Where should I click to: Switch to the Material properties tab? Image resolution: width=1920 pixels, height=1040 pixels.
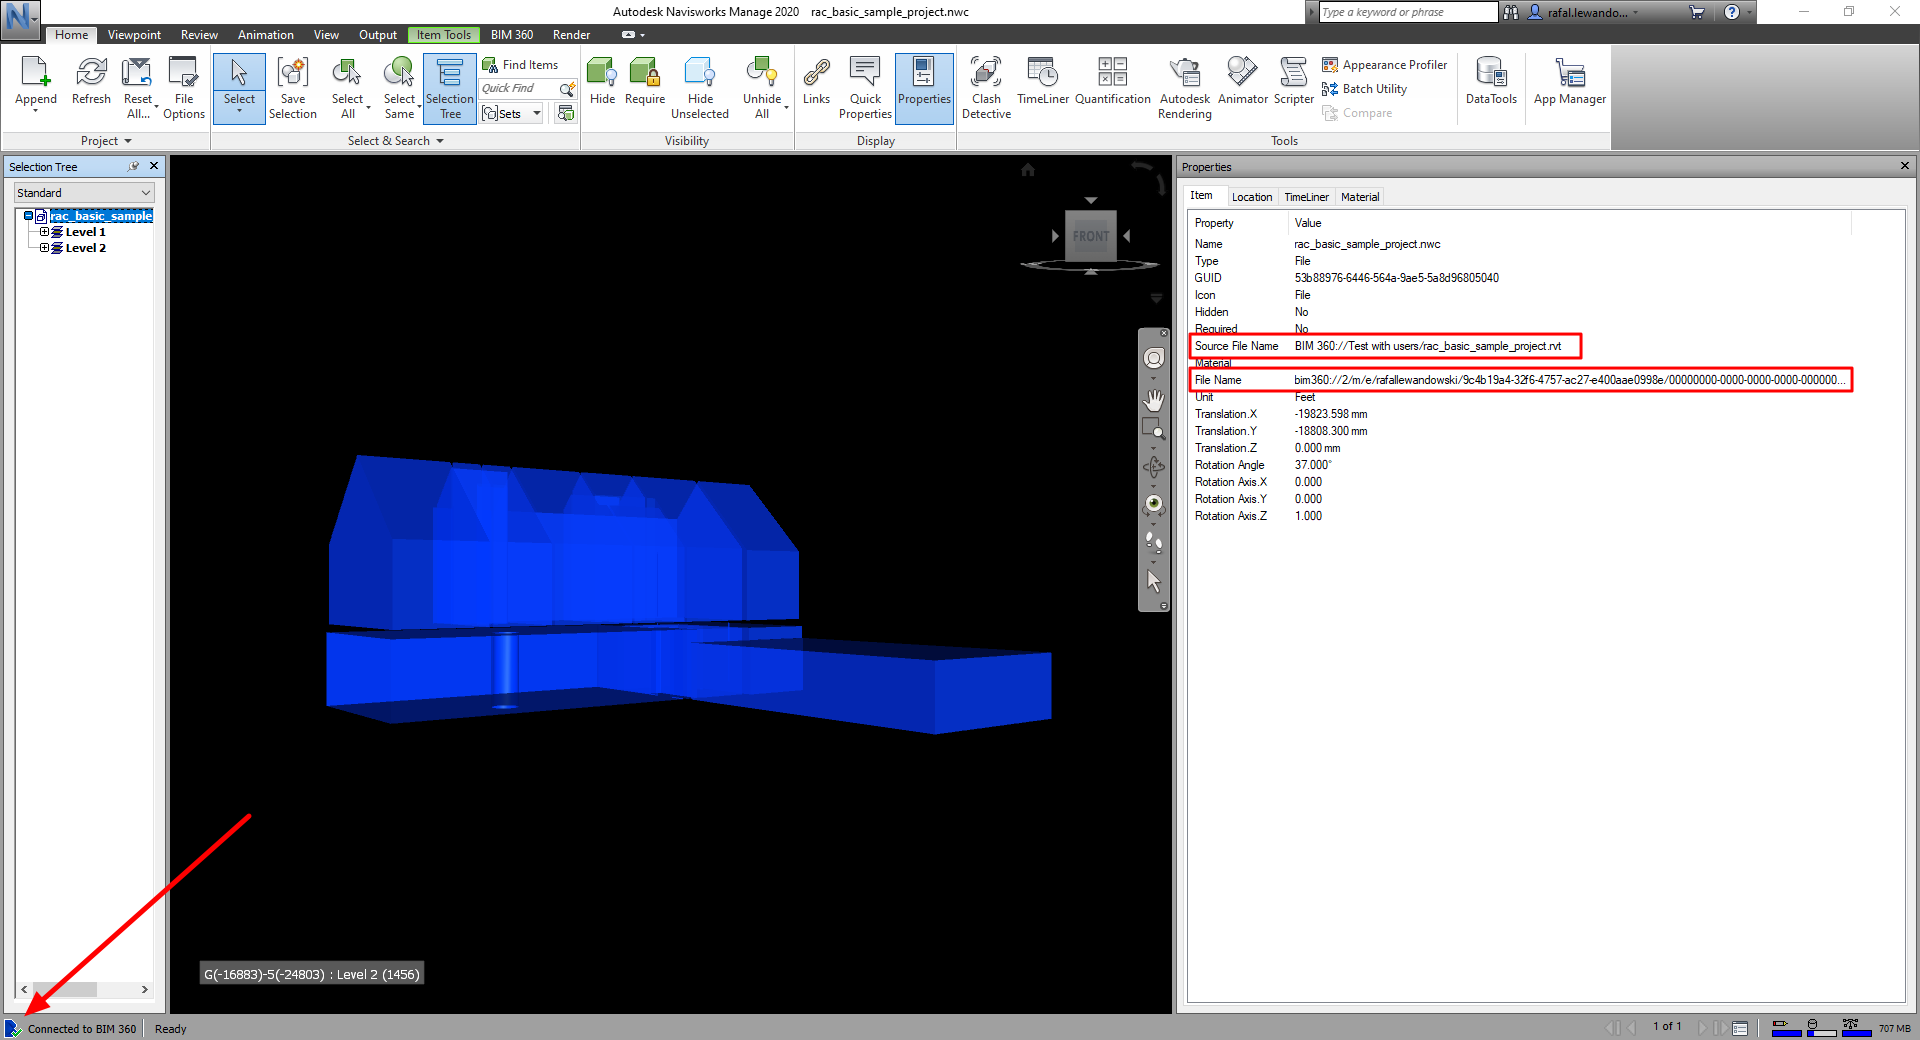(1360, 197)
